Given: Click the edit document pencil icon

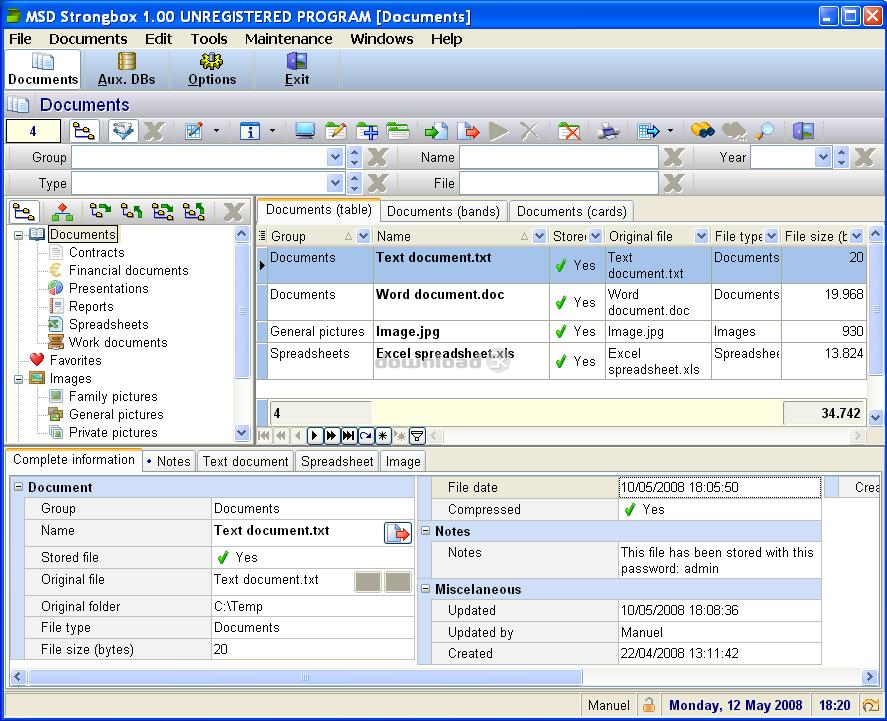Looking at the screenshot, I should point(336,131).
